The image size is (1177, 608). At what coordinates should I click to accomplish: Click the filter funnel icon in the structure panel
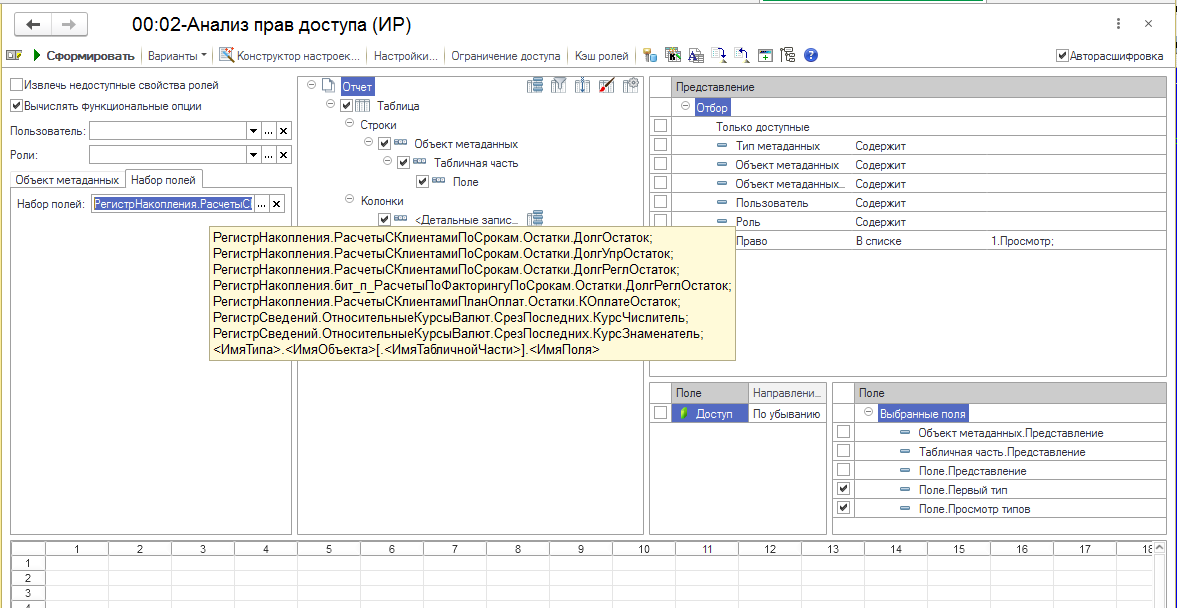[x=560, y=86]
